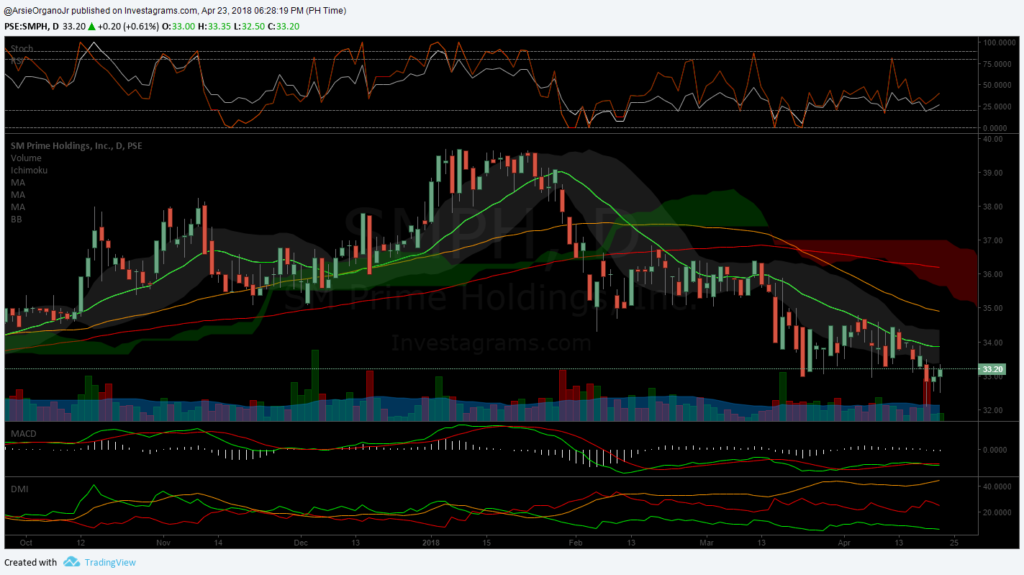Screen dimensions: 1024x575
Task: Click the Apr label on time axis
Action: tap(844, 543)
